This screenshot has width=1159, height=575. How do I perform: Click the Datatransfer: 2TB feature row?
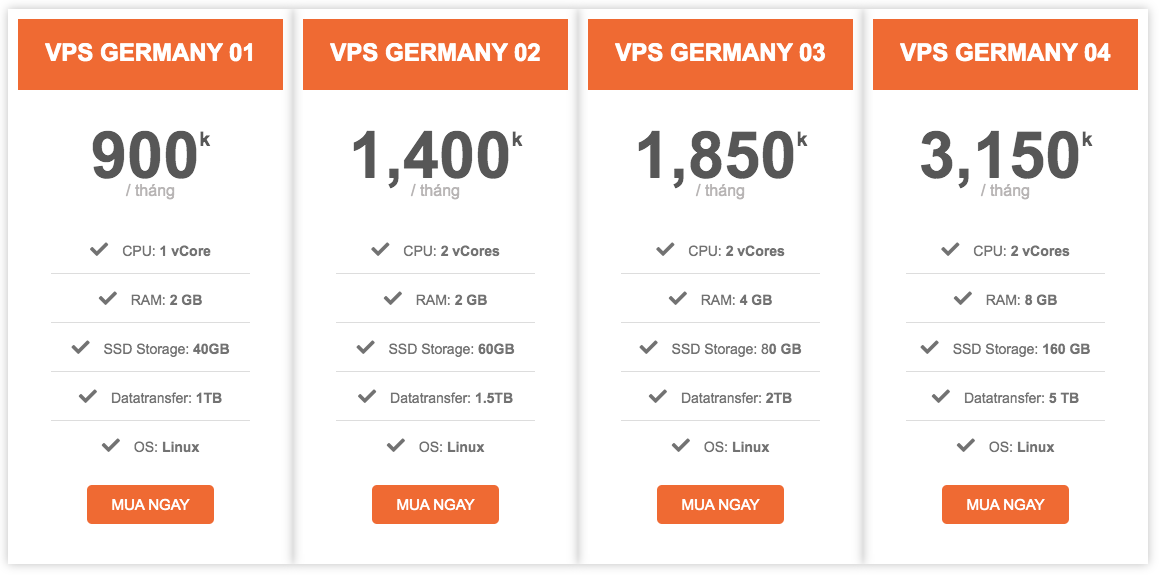720,398
